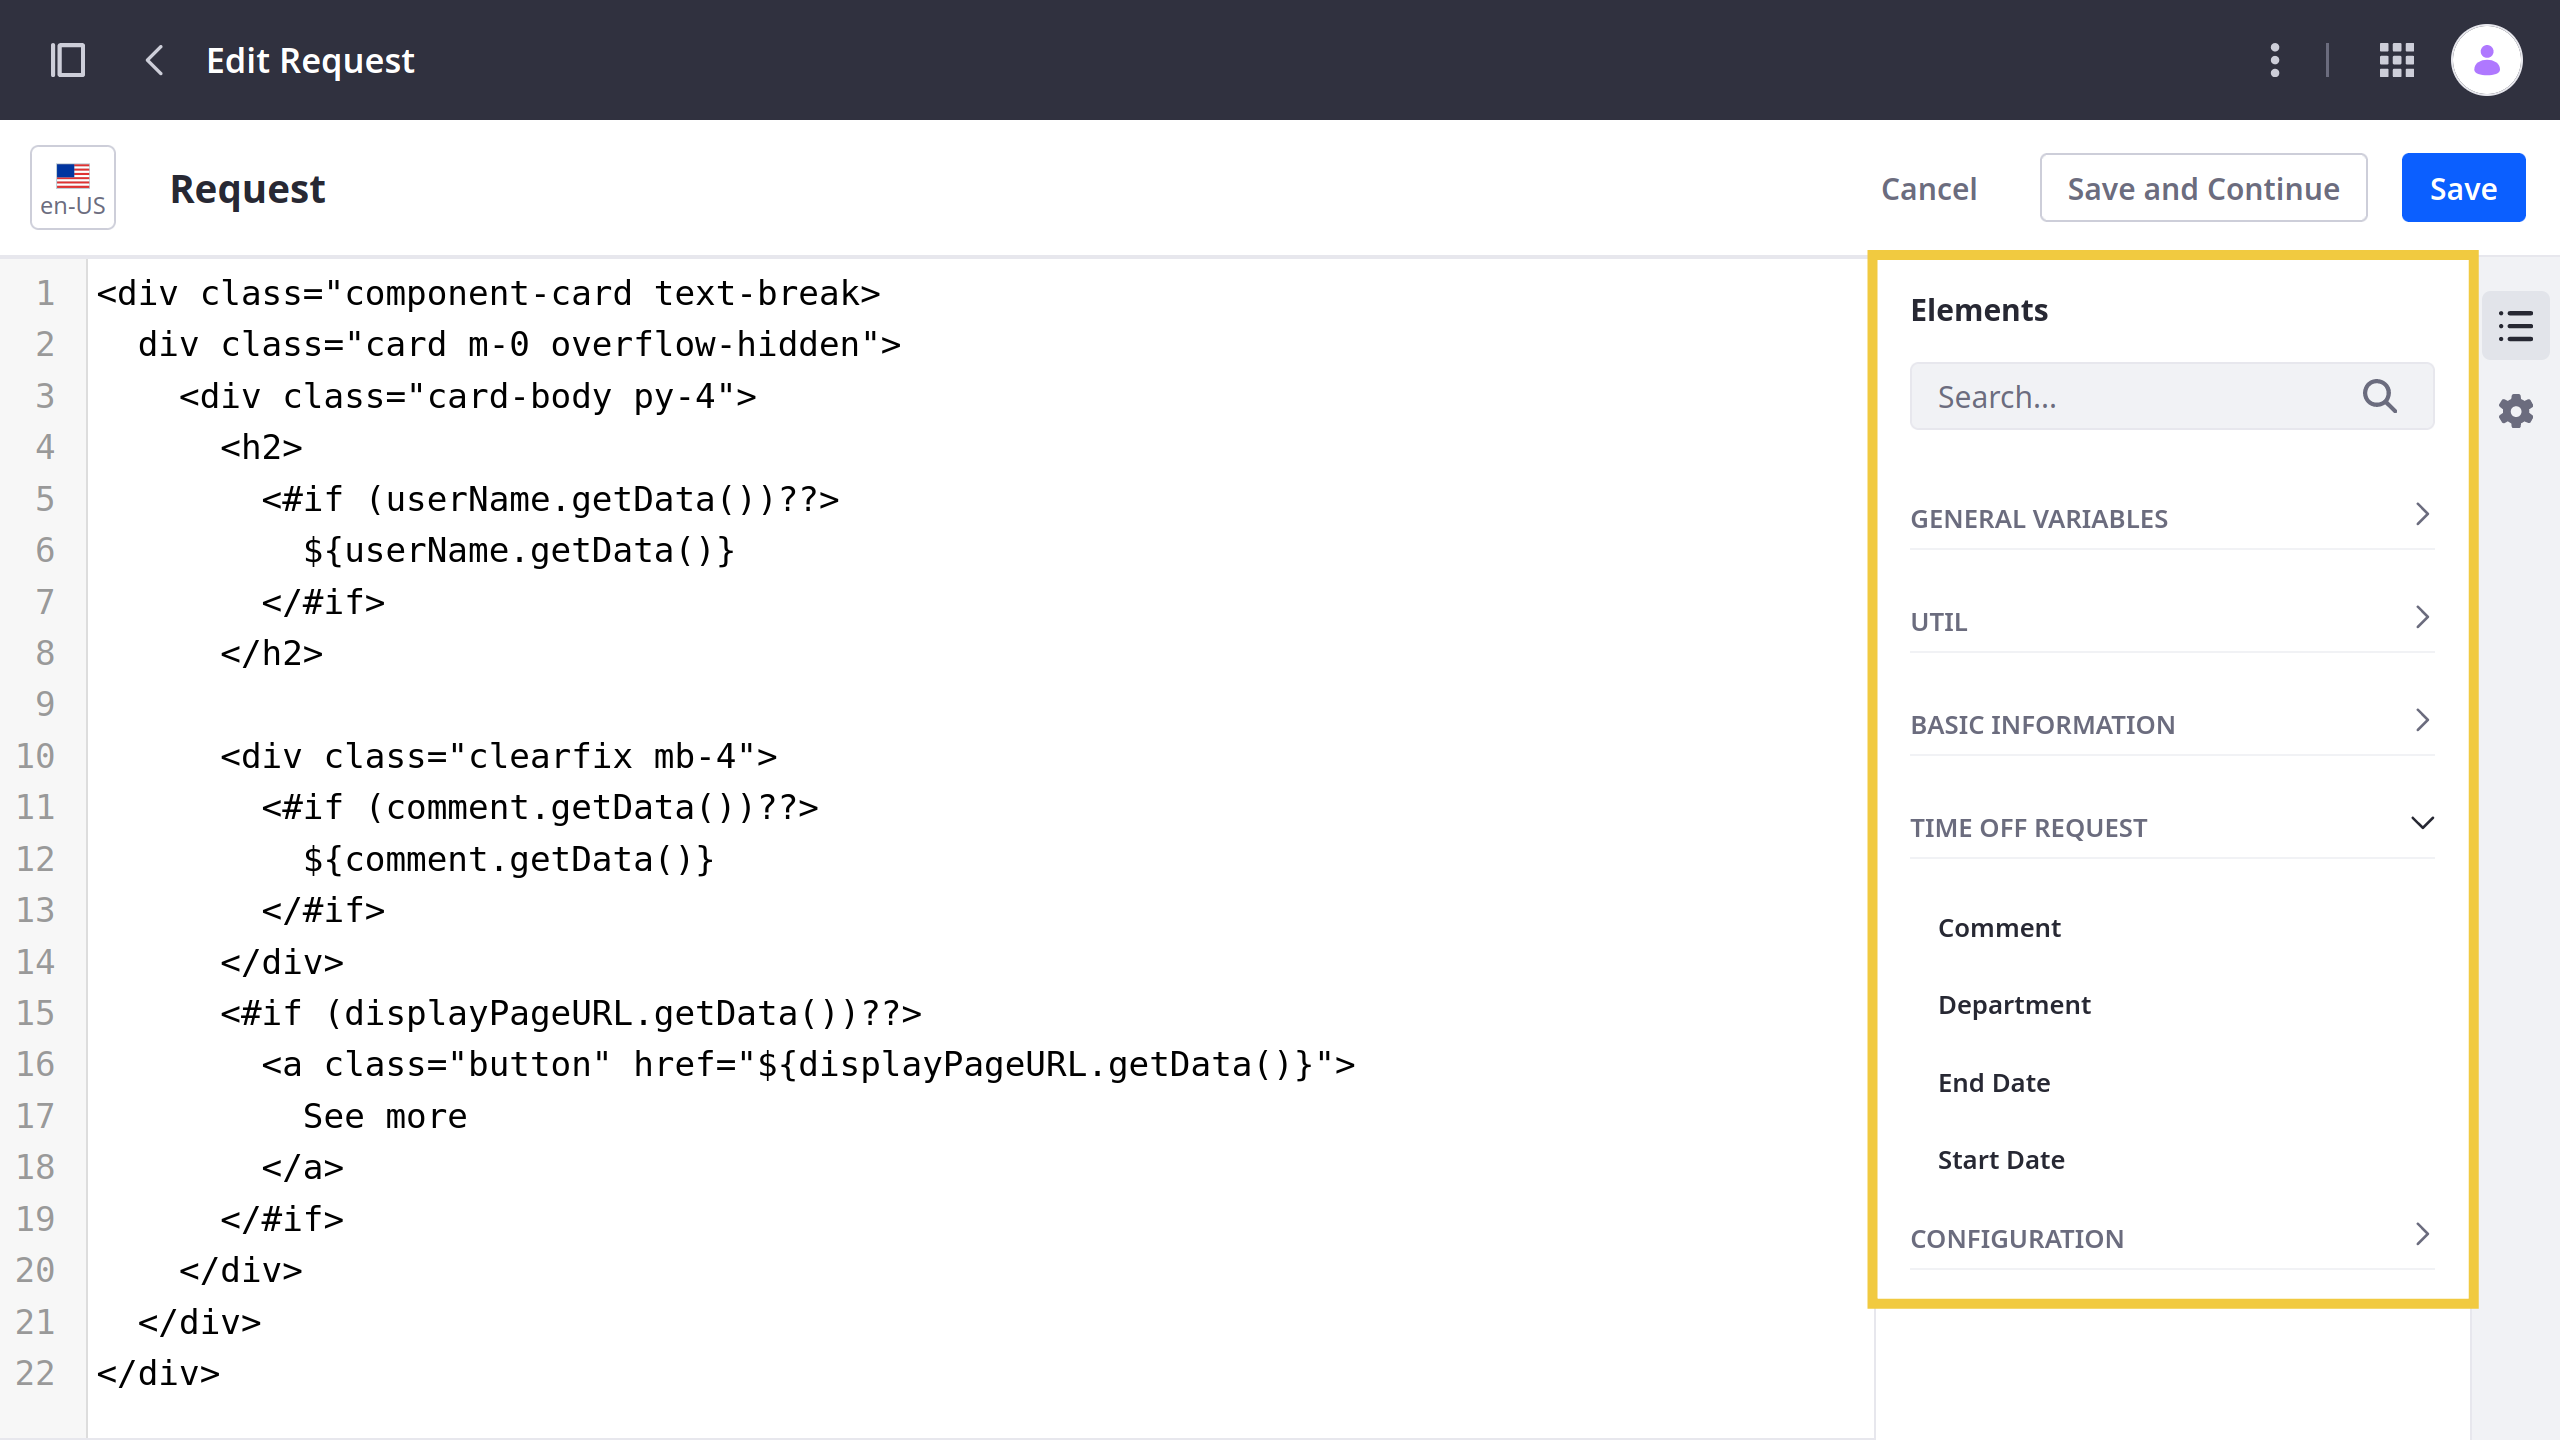Click the back arrow navigation icon
Viewport: 2560px width, 1440px height.
(155, 60)
